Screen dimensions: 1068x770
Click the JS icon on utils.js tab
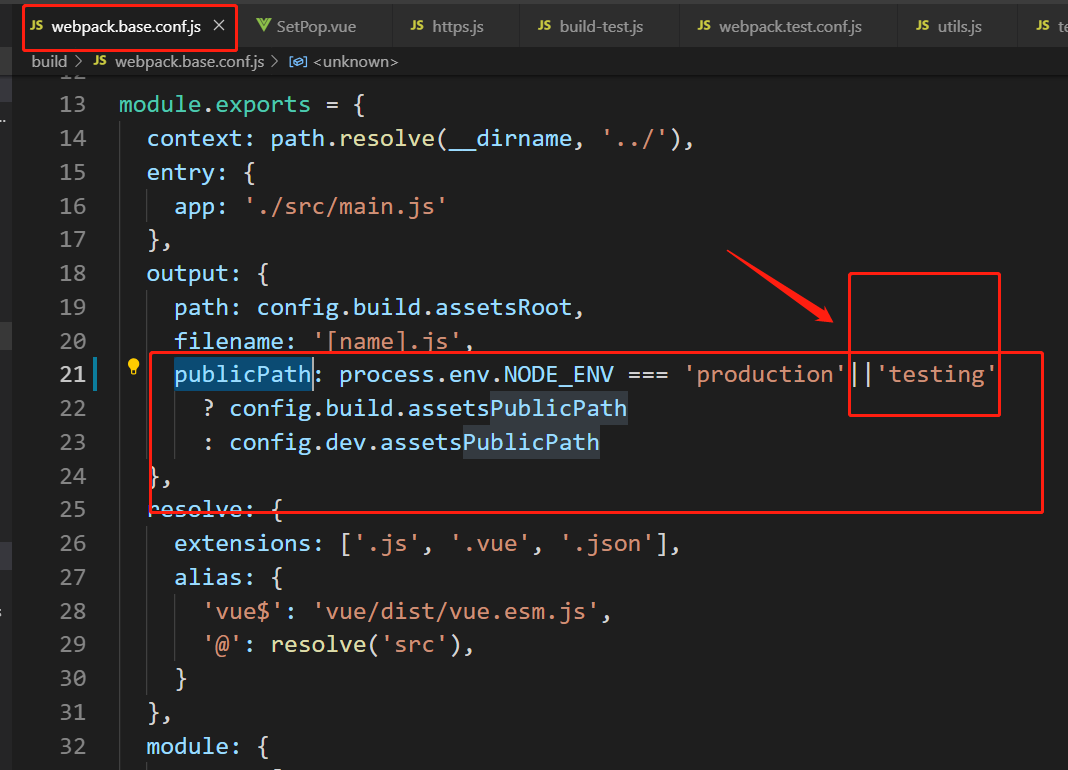(x=922, y=26)
